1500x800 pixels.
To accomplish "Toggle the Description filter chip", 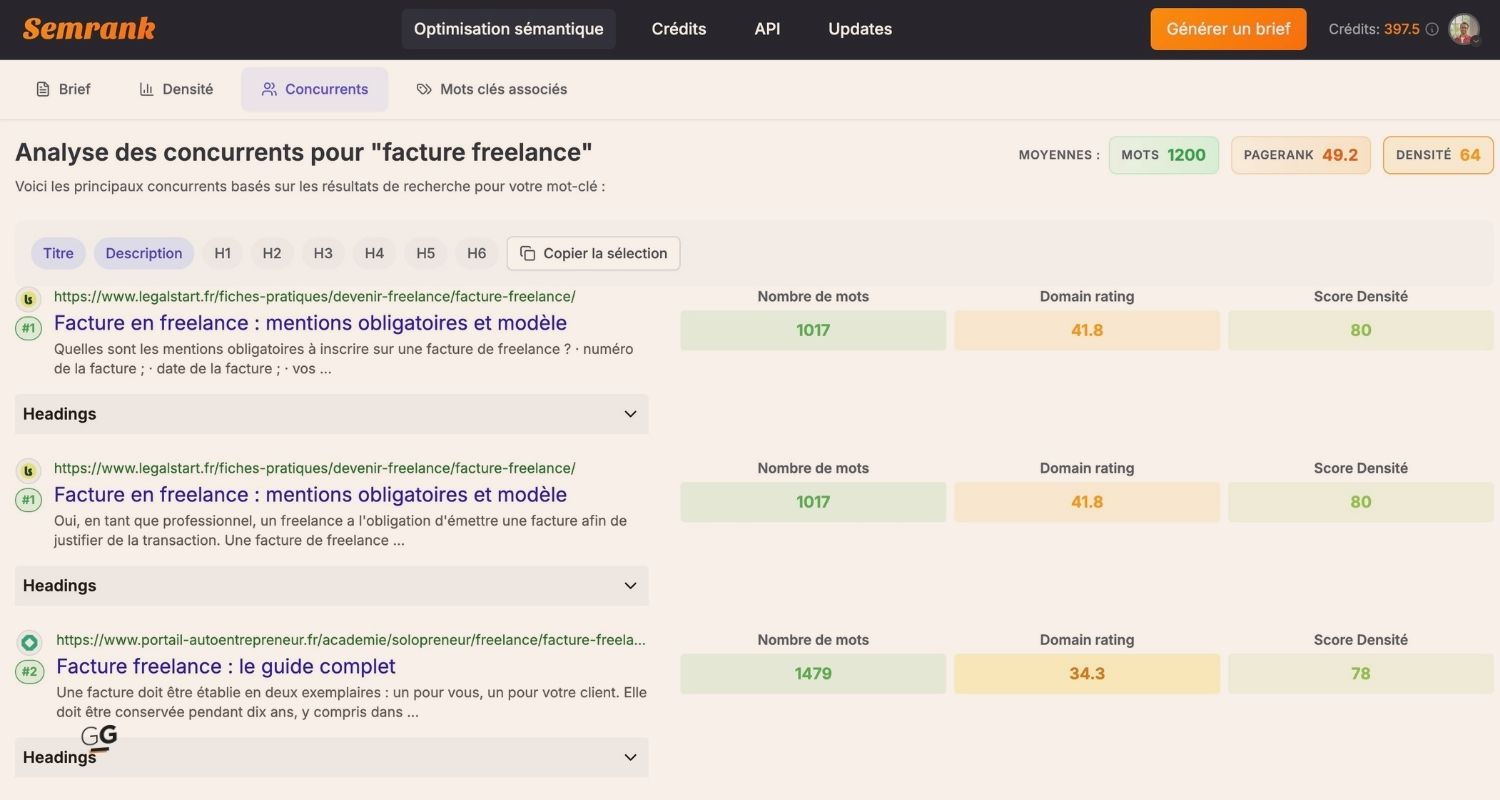I will (144, 253).
